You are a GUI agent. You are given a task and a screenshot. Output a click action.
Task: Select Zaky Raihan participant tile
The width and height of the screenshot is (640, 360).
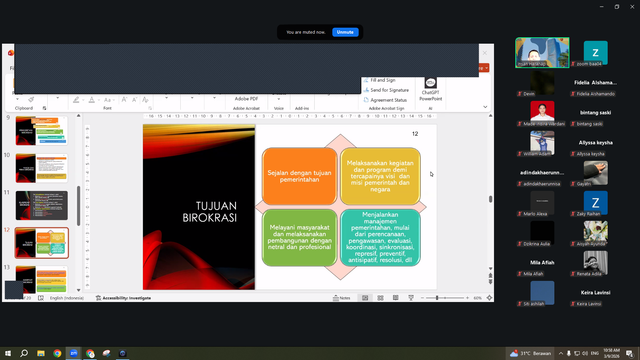pyautogui.click(x=595, y=203)
